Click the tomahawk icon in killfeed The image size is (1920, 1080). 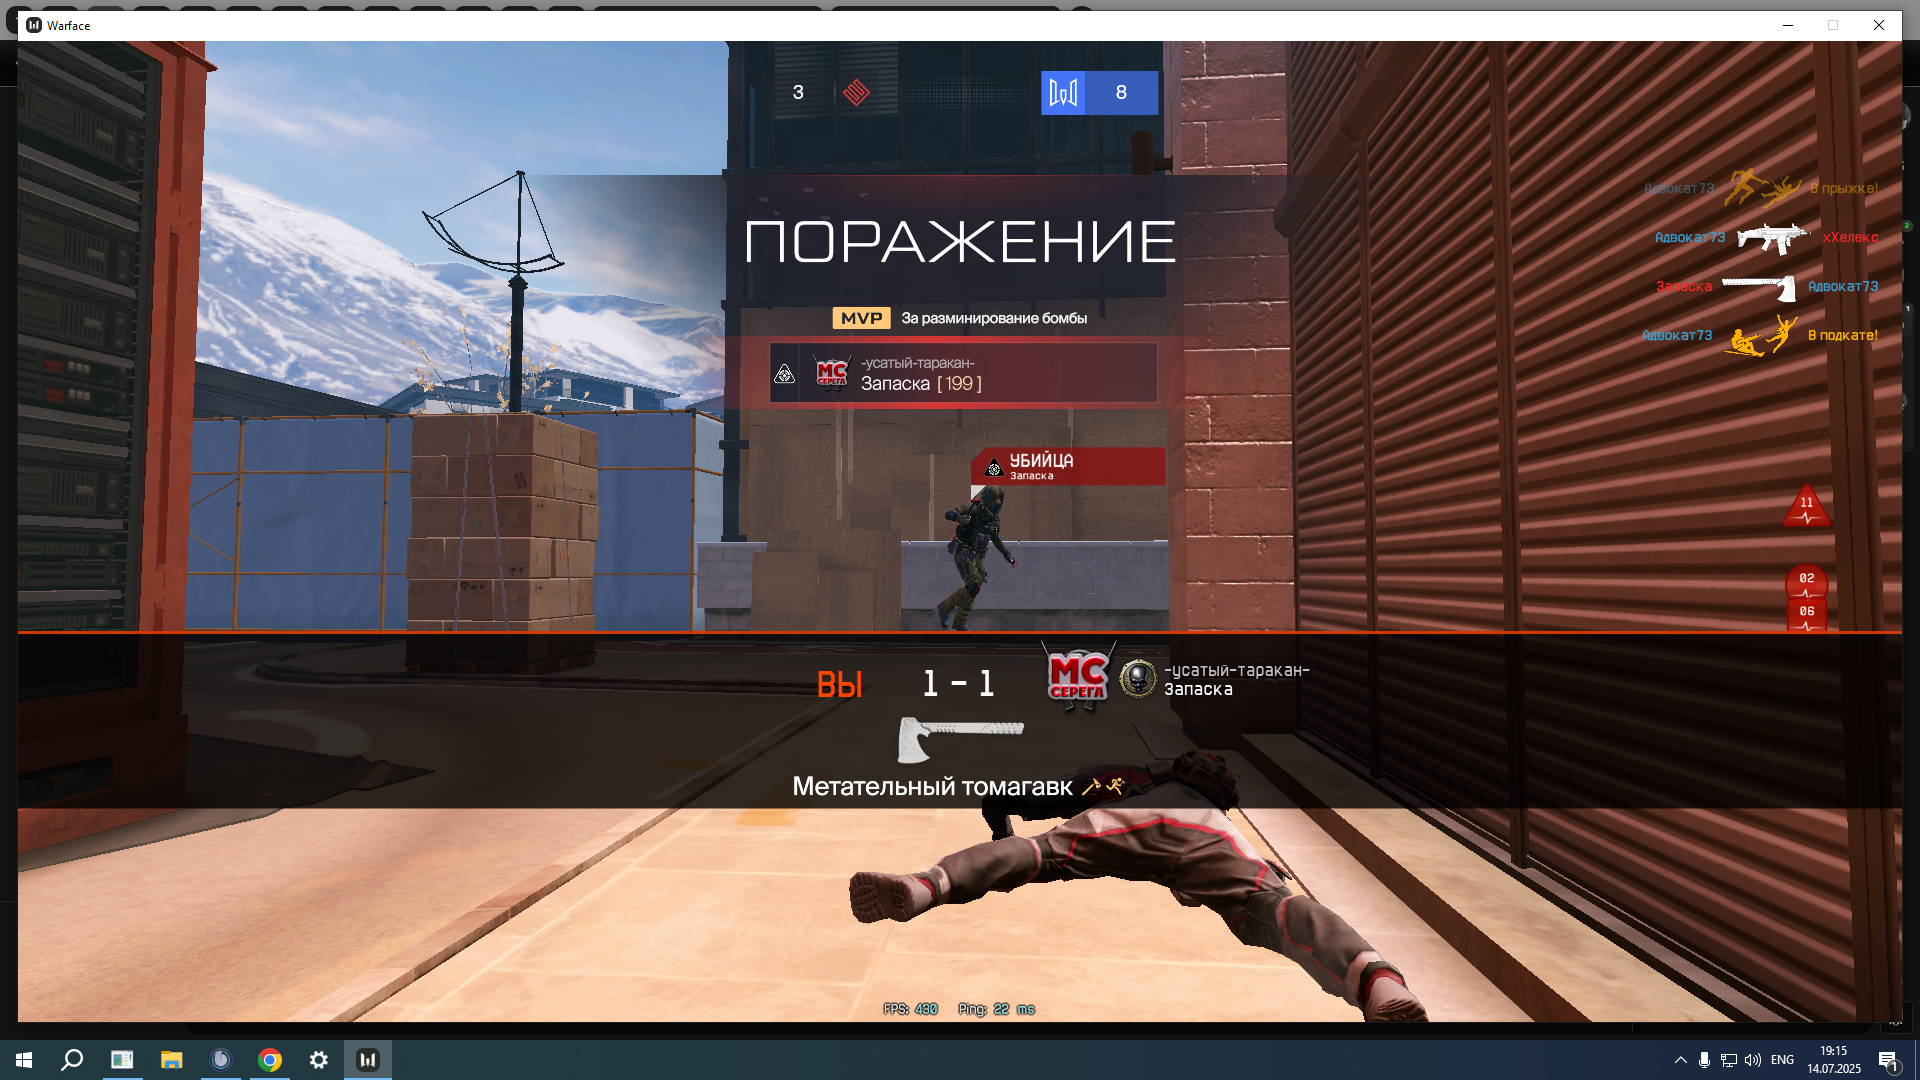1759,287
